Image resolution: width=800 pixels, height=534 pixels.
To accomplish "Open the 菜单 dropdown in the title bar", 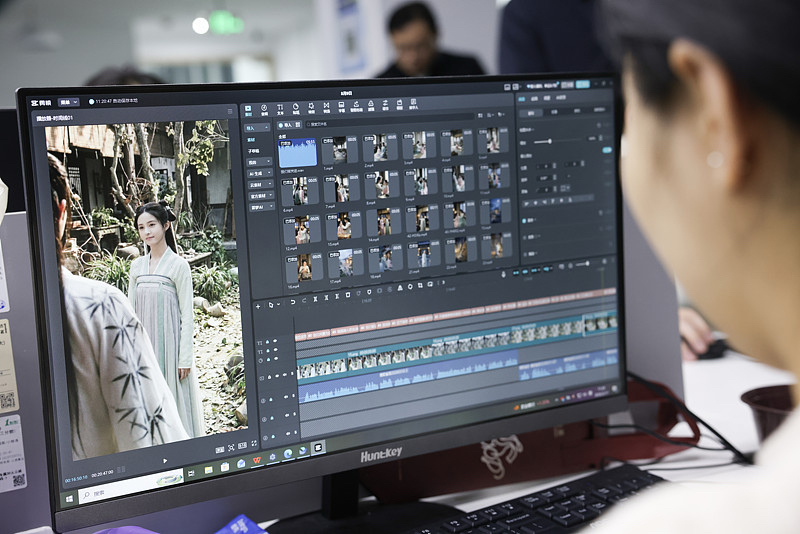I will (69, 102).
